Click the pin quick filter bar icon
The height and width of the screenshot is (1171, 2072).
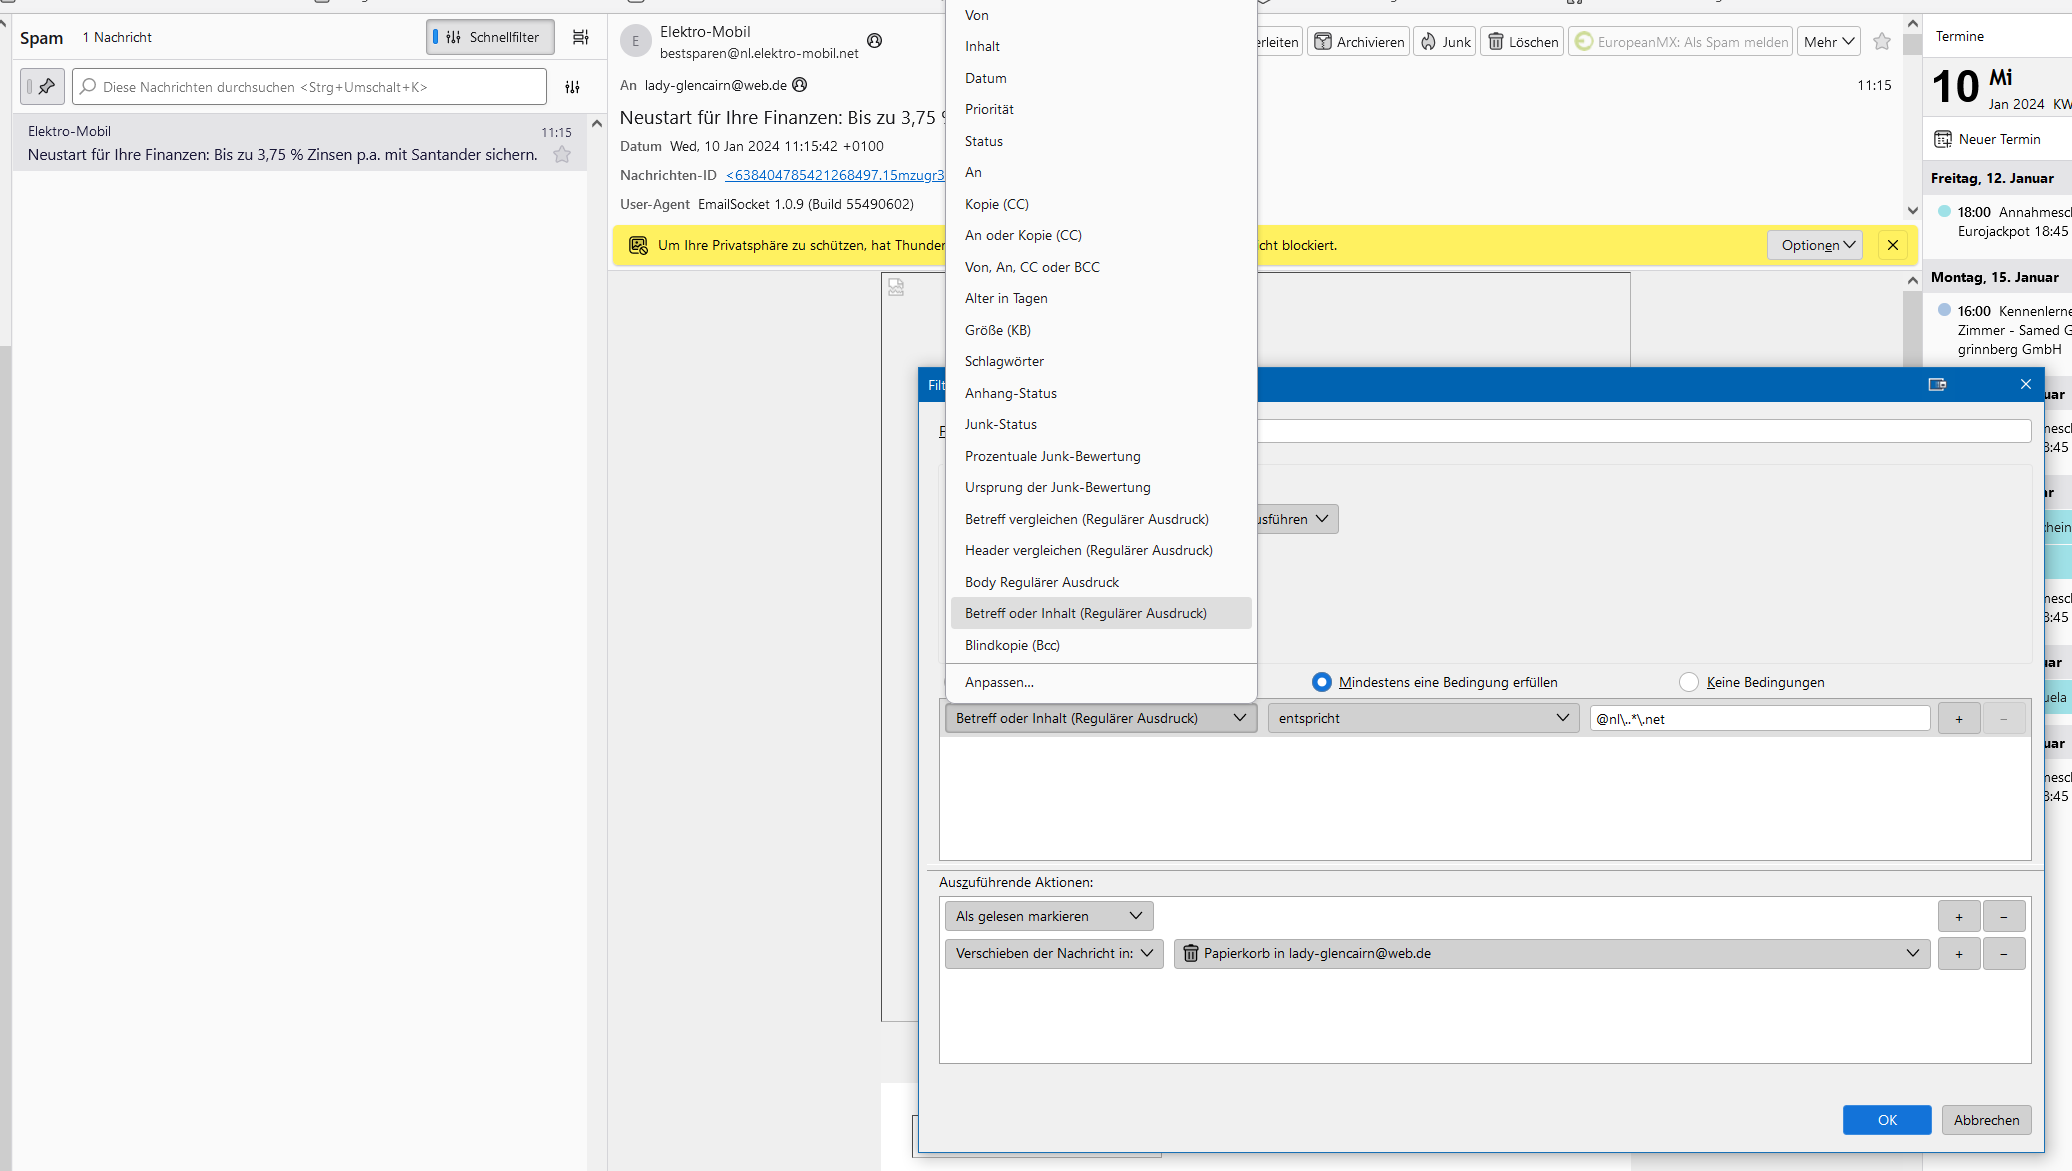42,87
